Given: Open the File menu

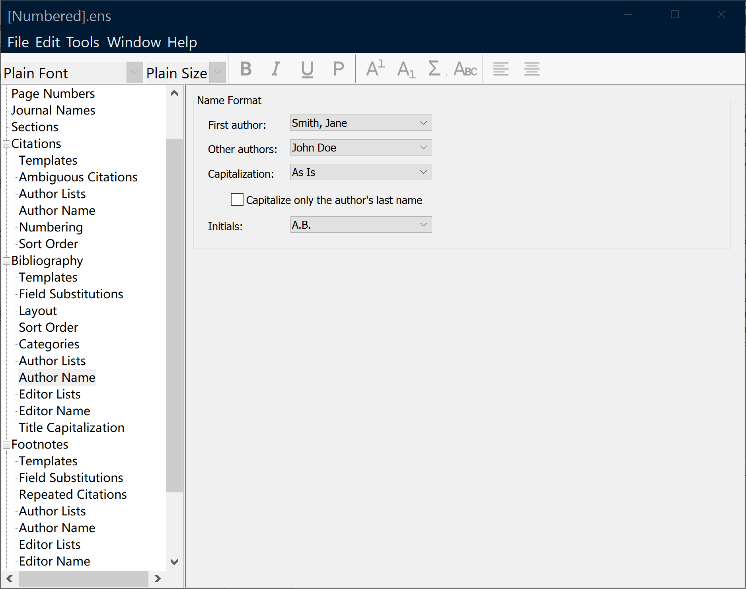Looking at the screenshot, I should tap(18, 42).
